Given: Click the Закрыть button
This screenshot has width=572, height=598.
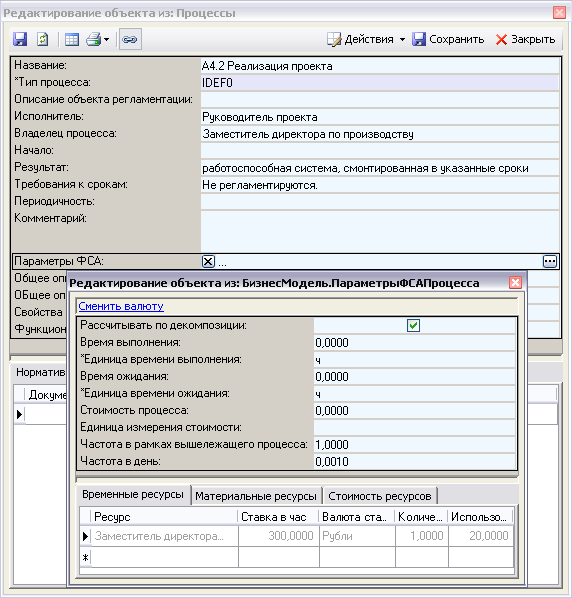Looking at the screenshot, I should coord(525,39).
